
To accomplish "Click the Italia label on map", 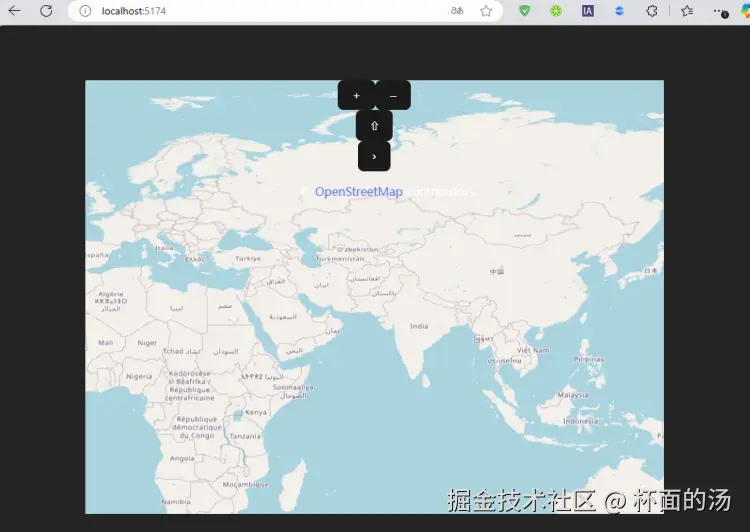I will [x=165, y=248].
